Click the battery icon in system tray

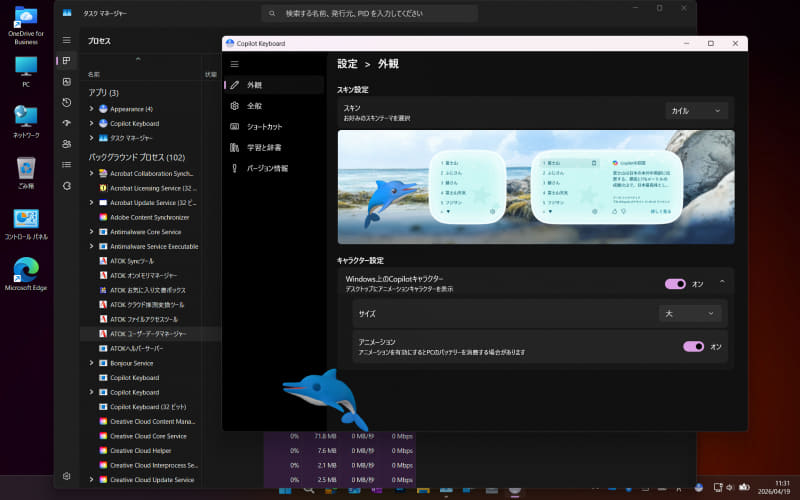point(744,487)
